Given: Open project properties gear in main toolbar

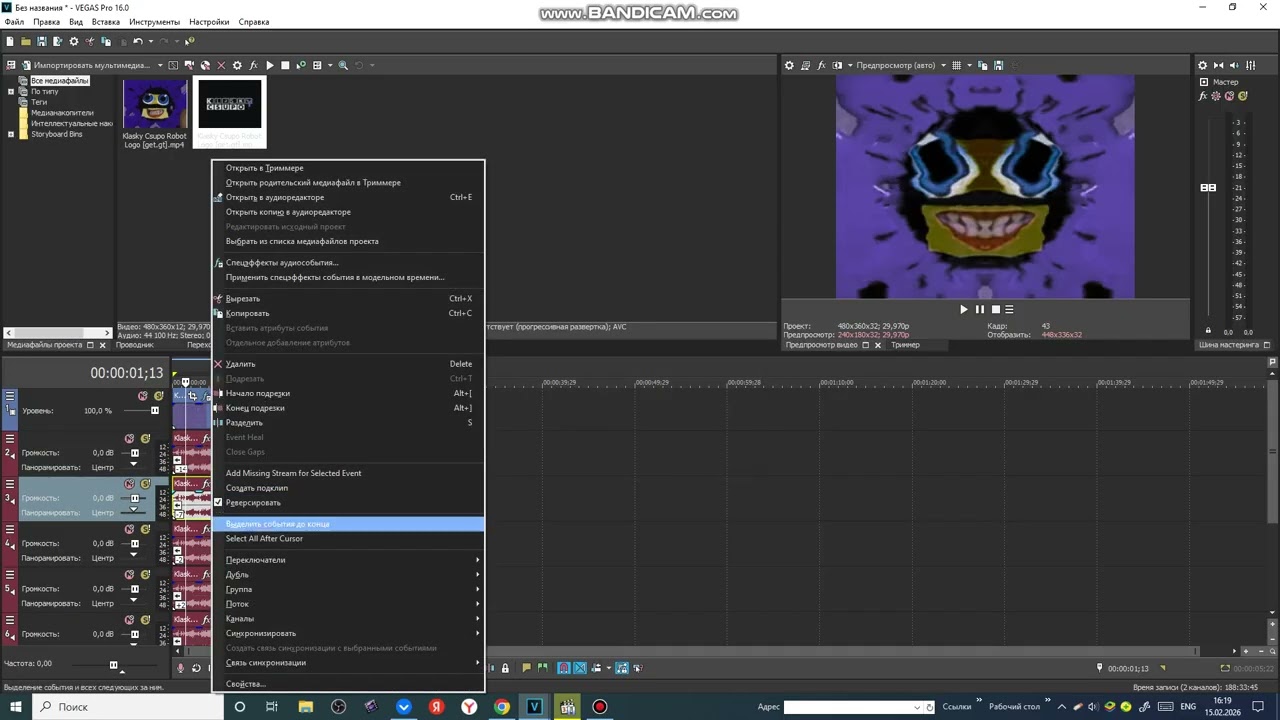Looking at the screenshot, I should (x=74, y=41).
